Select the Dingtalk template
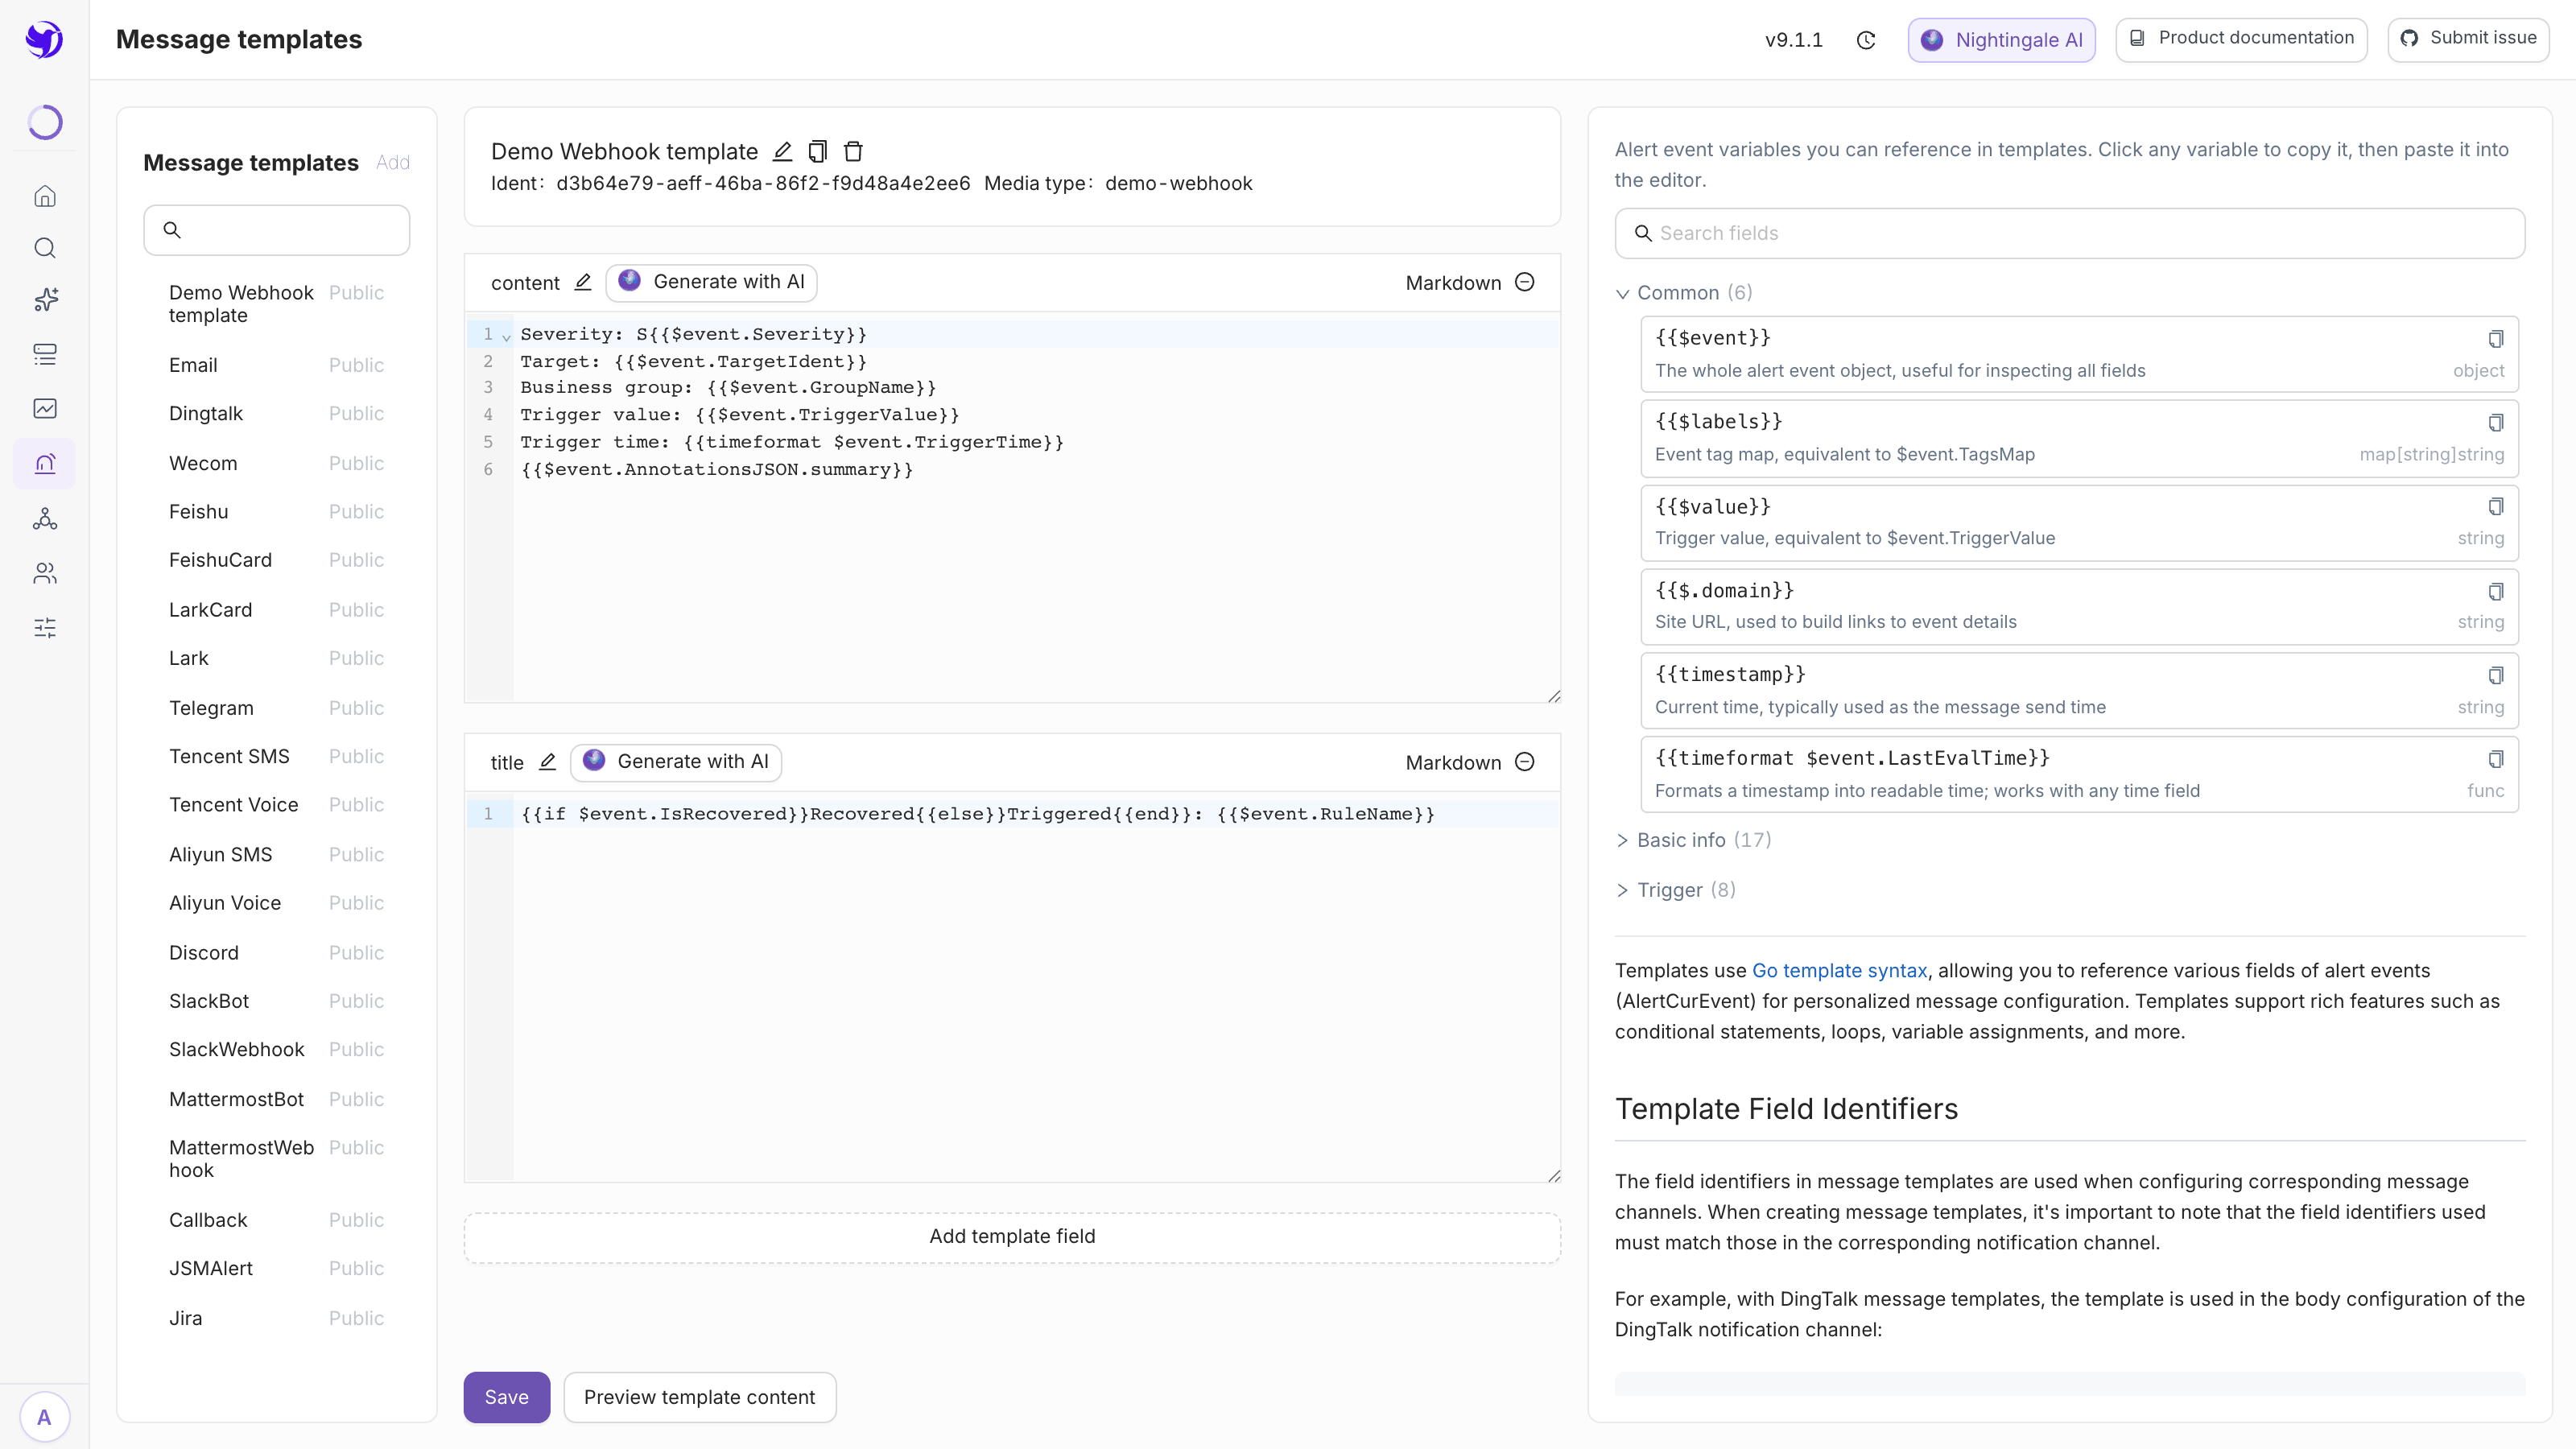This screenshot has width=2576, height=1449. [276, 414]
